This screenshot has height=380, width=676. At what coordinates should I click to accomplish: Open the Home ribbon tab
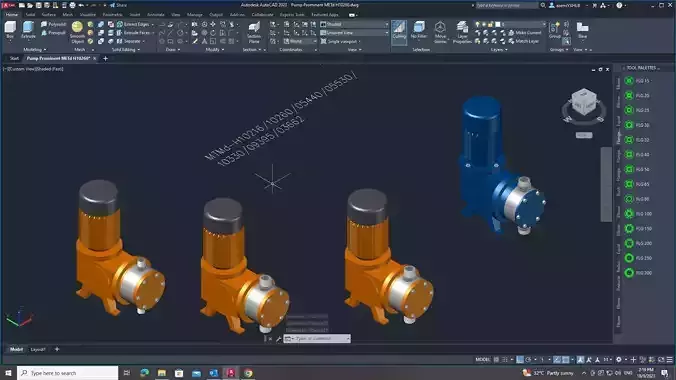point(12,15)
